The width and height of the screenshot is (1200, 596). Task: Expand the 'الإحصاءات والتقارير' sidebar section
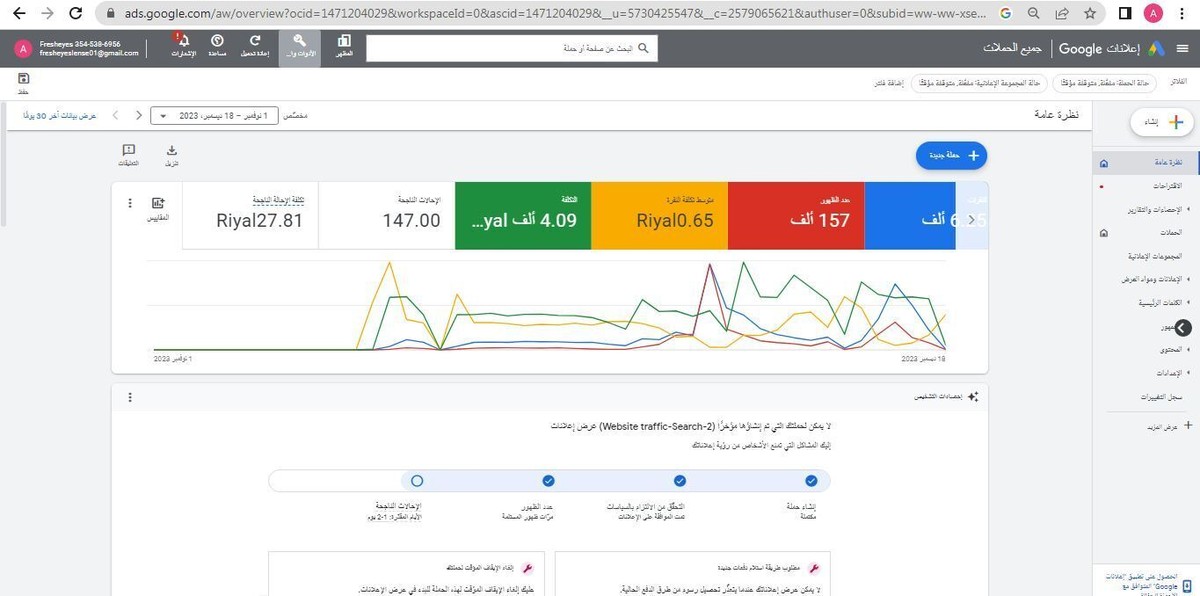click(x=1150, y=211)
